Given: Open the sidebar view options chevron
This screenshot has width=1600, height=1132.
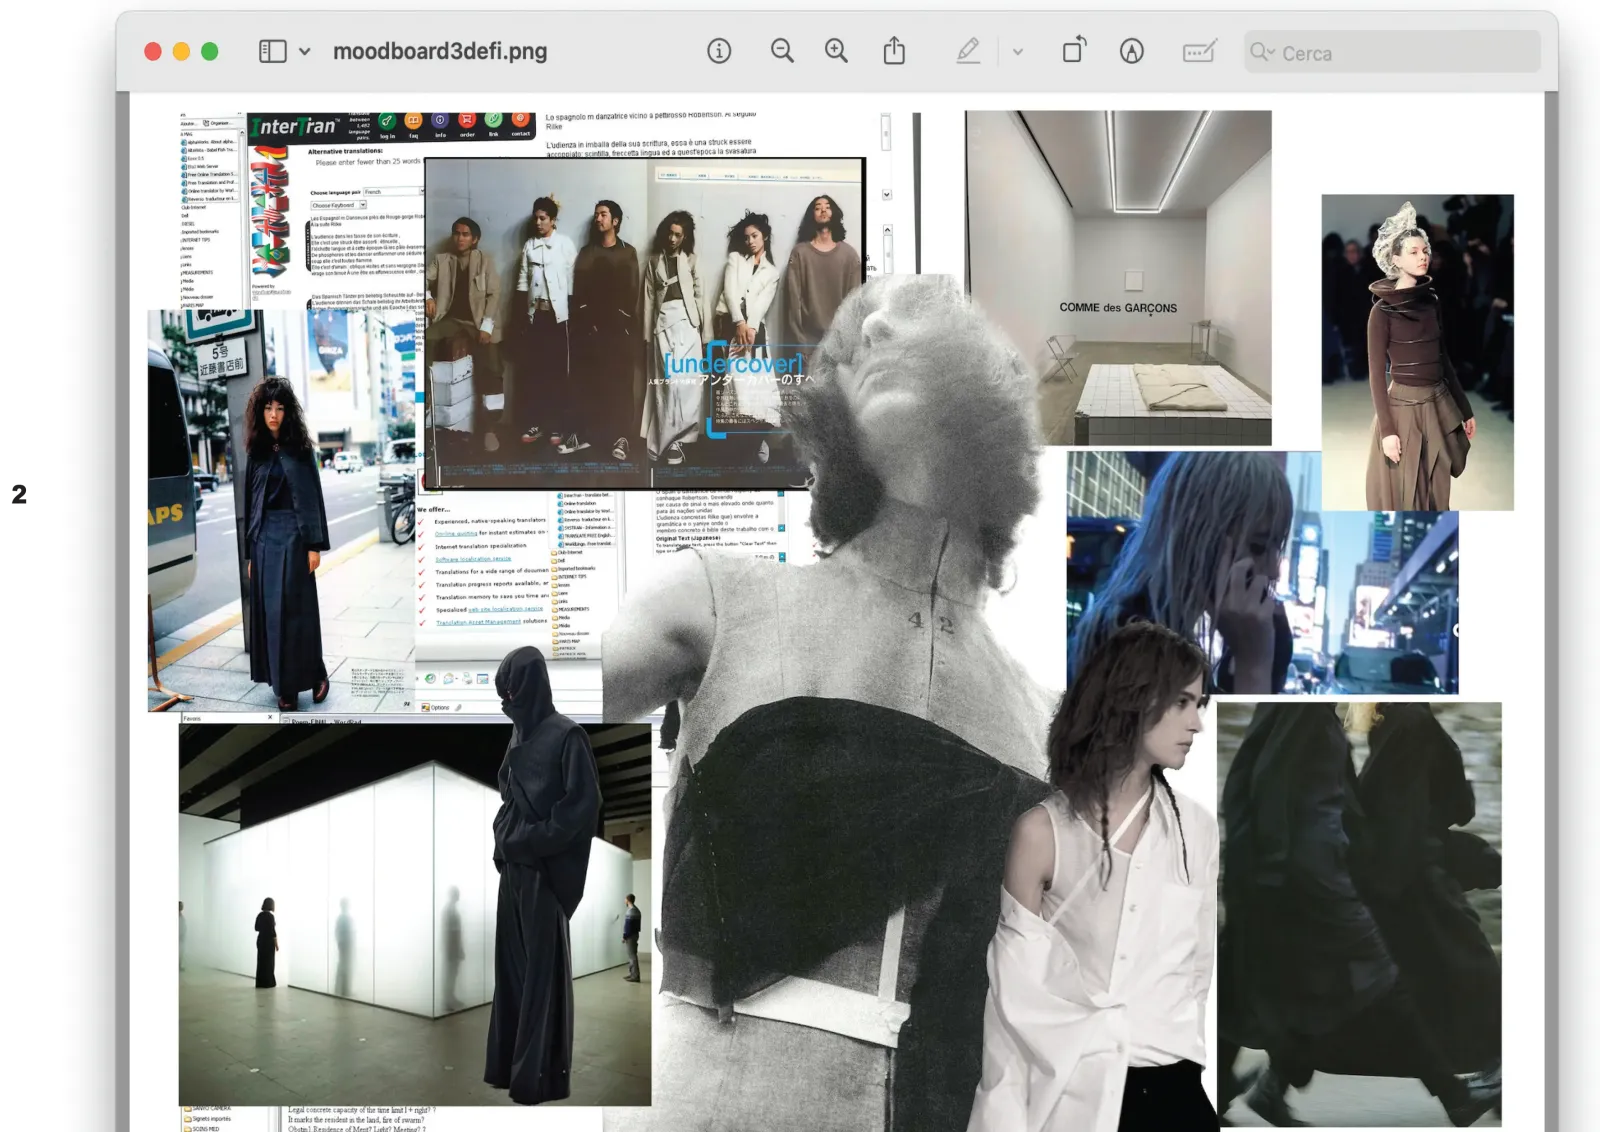Looking at the screenshot, I should 305,52.
